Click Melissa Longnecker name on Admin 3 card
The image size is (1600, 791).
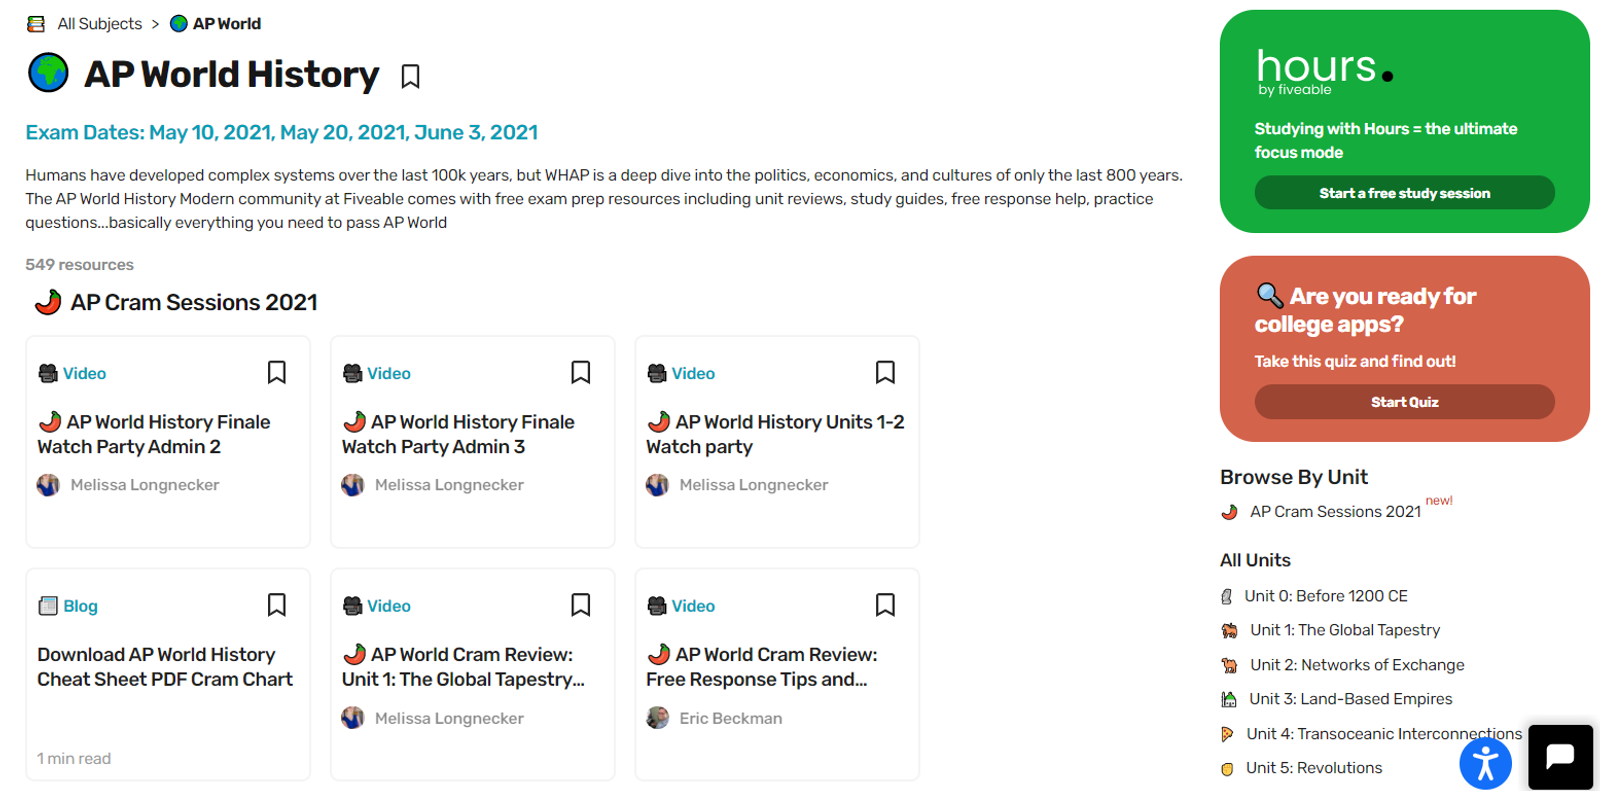click(449, 485)
